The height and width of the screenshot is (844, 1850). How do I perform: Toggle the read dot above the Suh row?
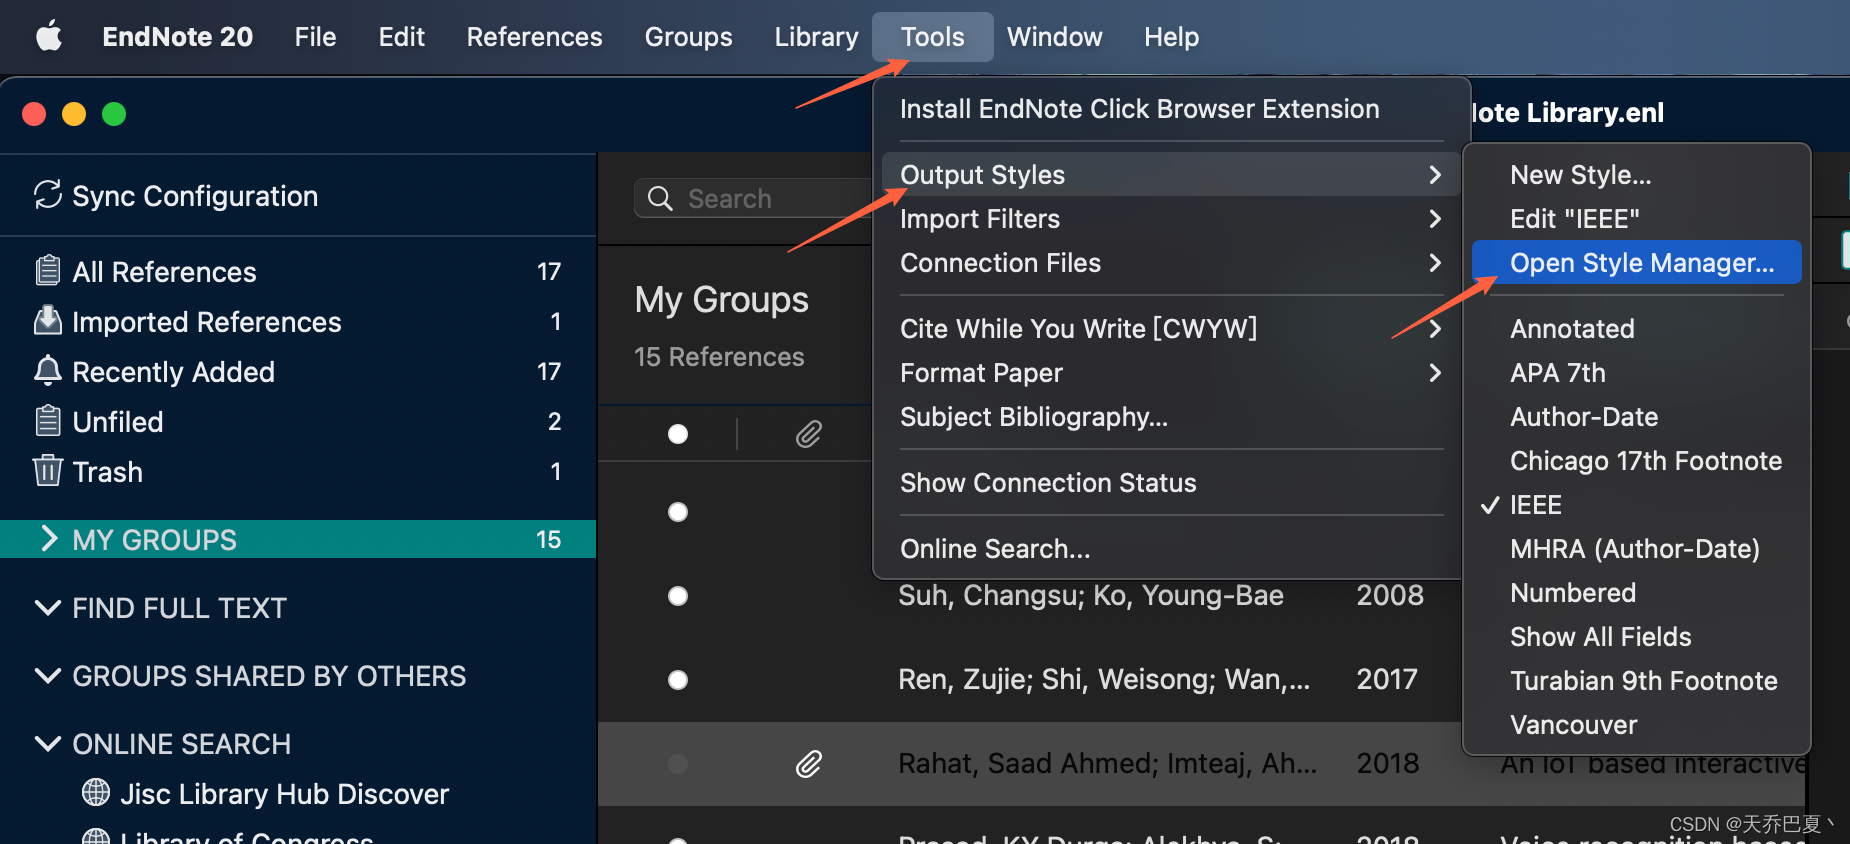coord(678,512)
